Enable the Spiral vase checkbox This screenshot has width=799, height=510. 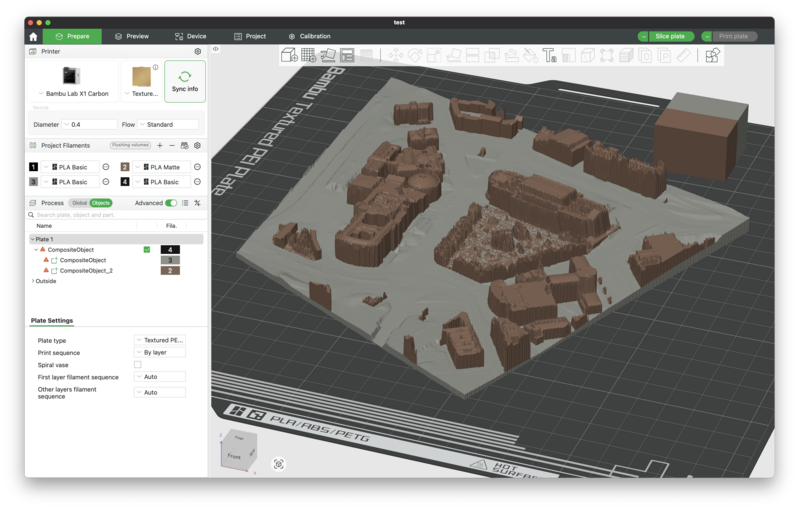(x=138, y=365)
